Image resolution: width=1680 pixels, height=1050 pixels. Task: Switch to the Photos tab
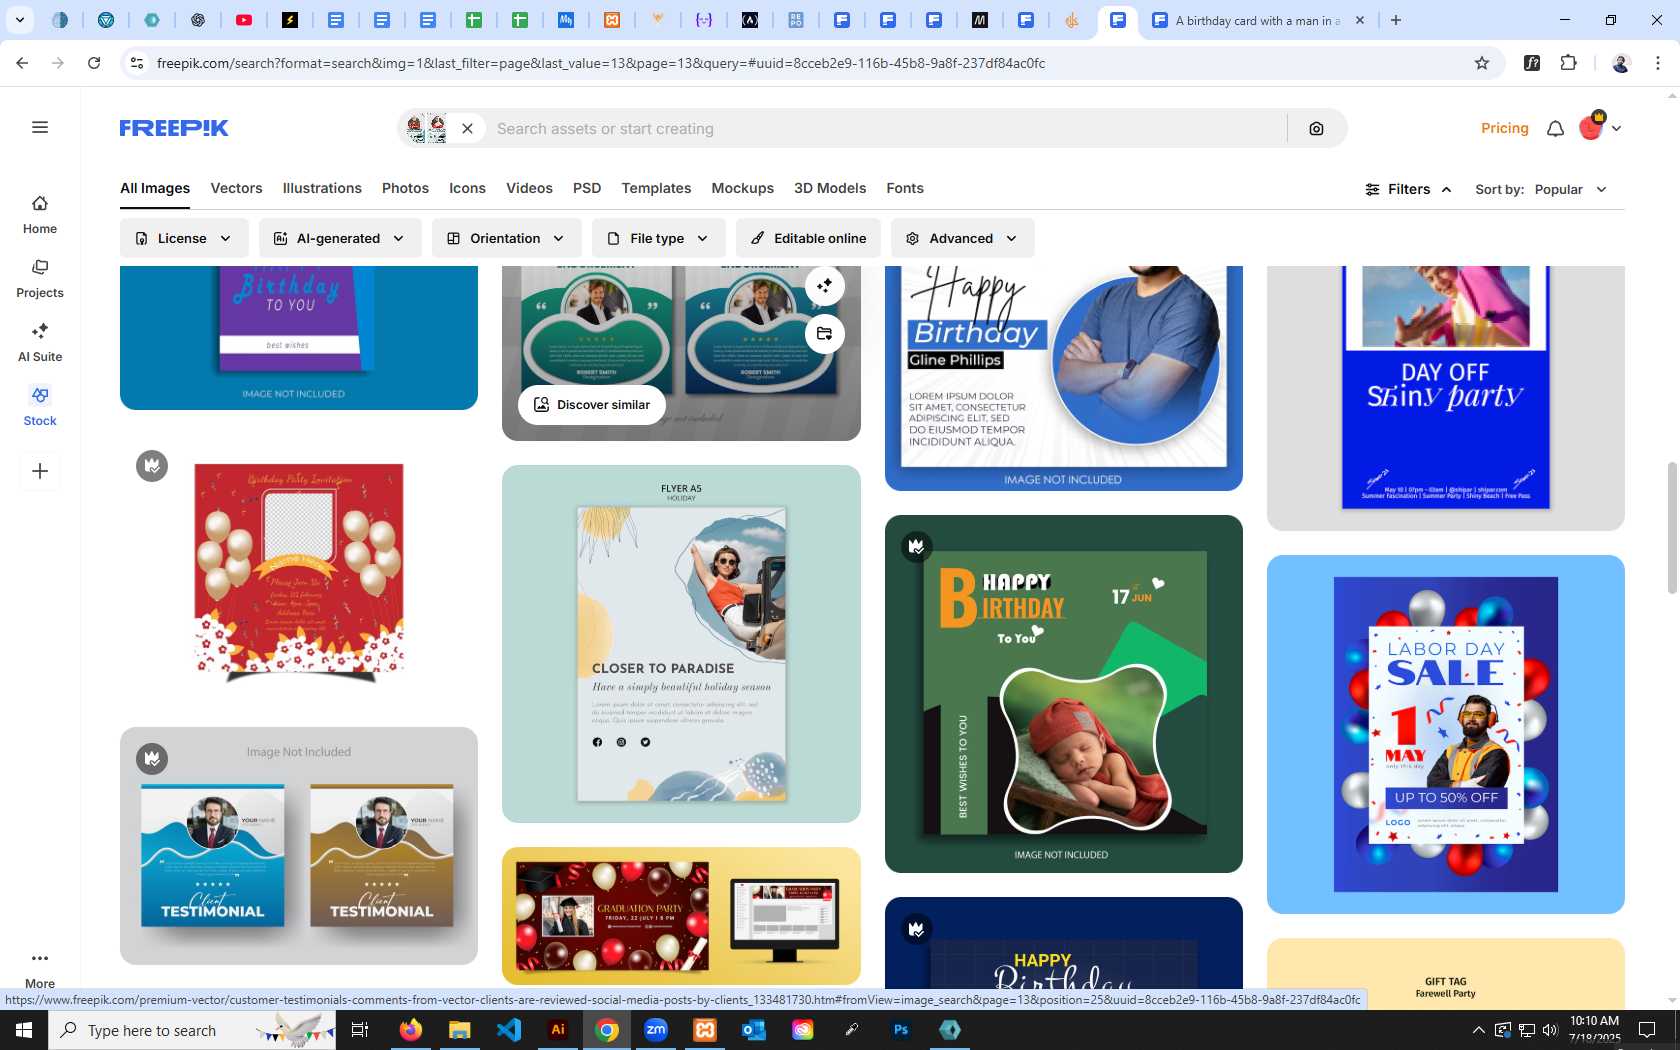(405, 188)
